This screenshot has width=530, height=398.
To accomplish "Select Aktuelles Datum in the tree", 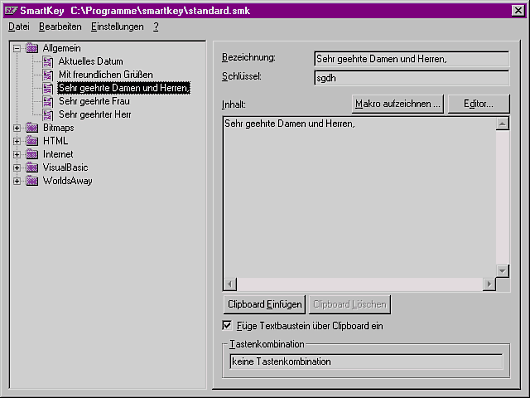I will [x=91, y=62].
